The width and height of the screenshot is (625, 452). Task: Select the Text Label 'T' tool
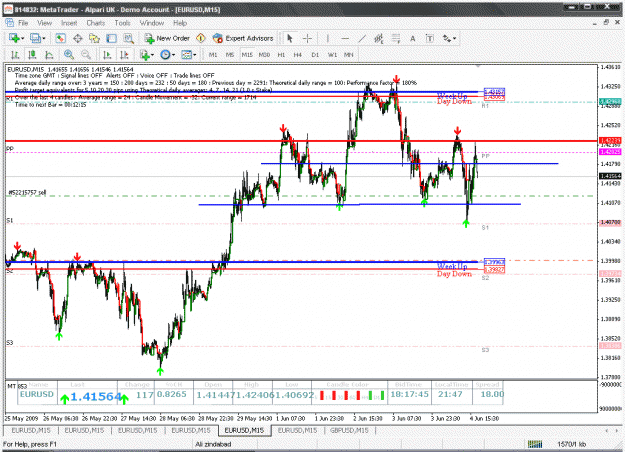[430, 38]
